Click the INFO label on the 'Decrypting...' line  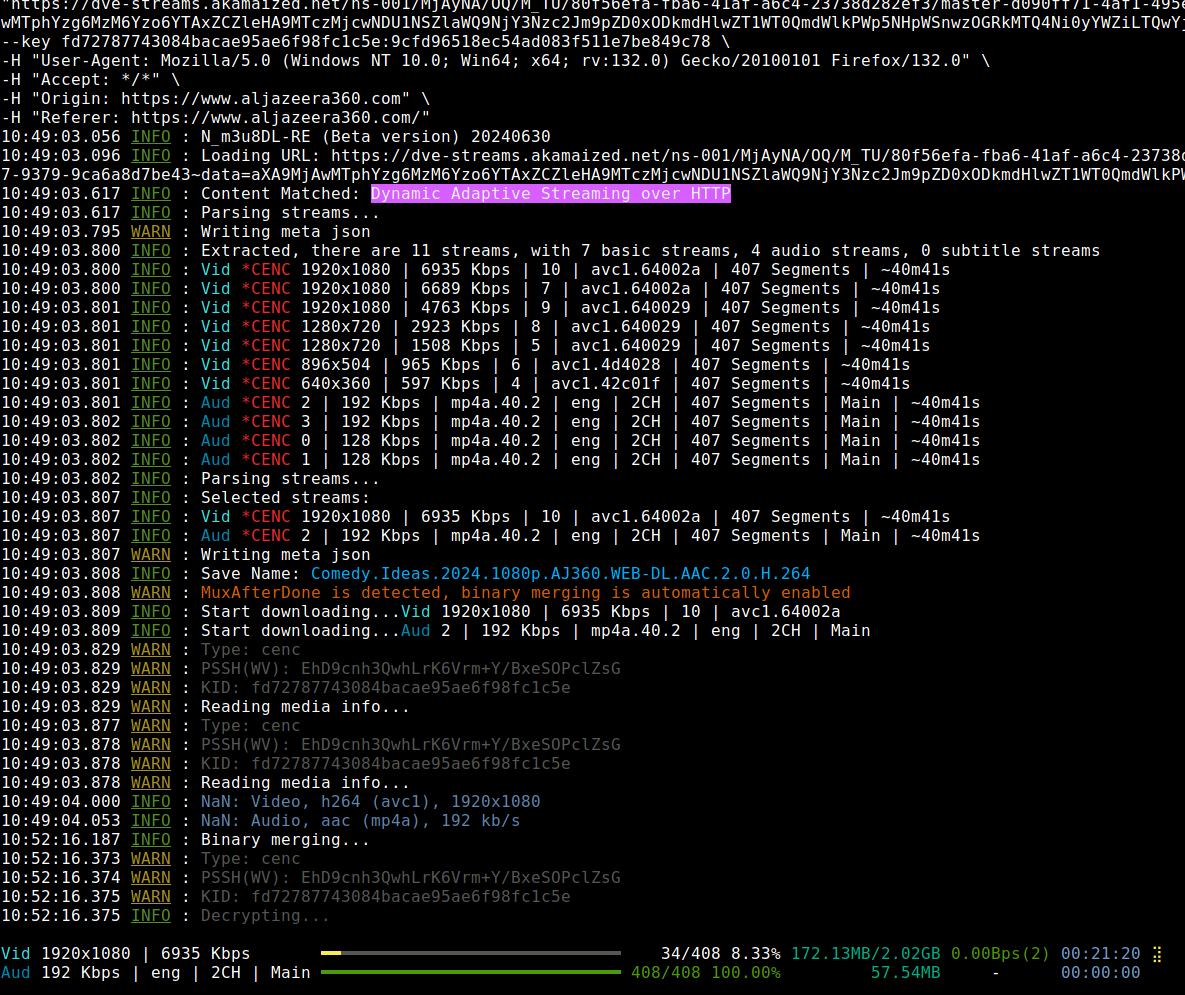(x=151, y=916)
